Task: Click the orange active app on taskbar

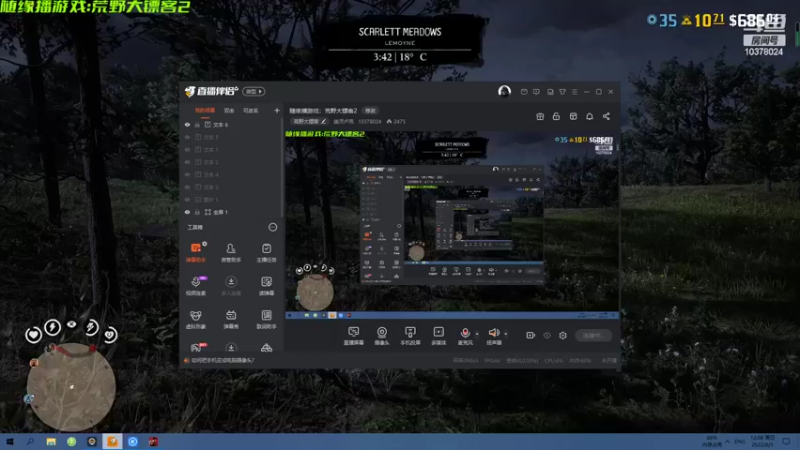Action: coord(112,441)
